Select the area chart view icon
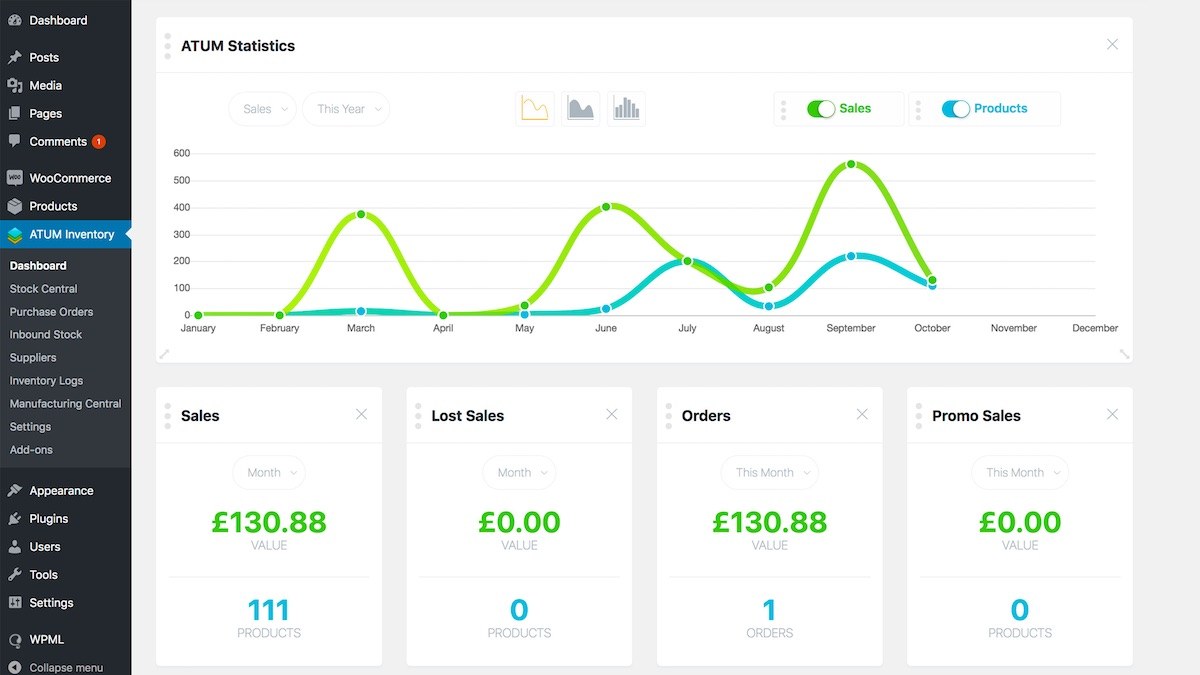This screenshot has width=1200, height=675. pyautogui.click(x=581, y=108)
